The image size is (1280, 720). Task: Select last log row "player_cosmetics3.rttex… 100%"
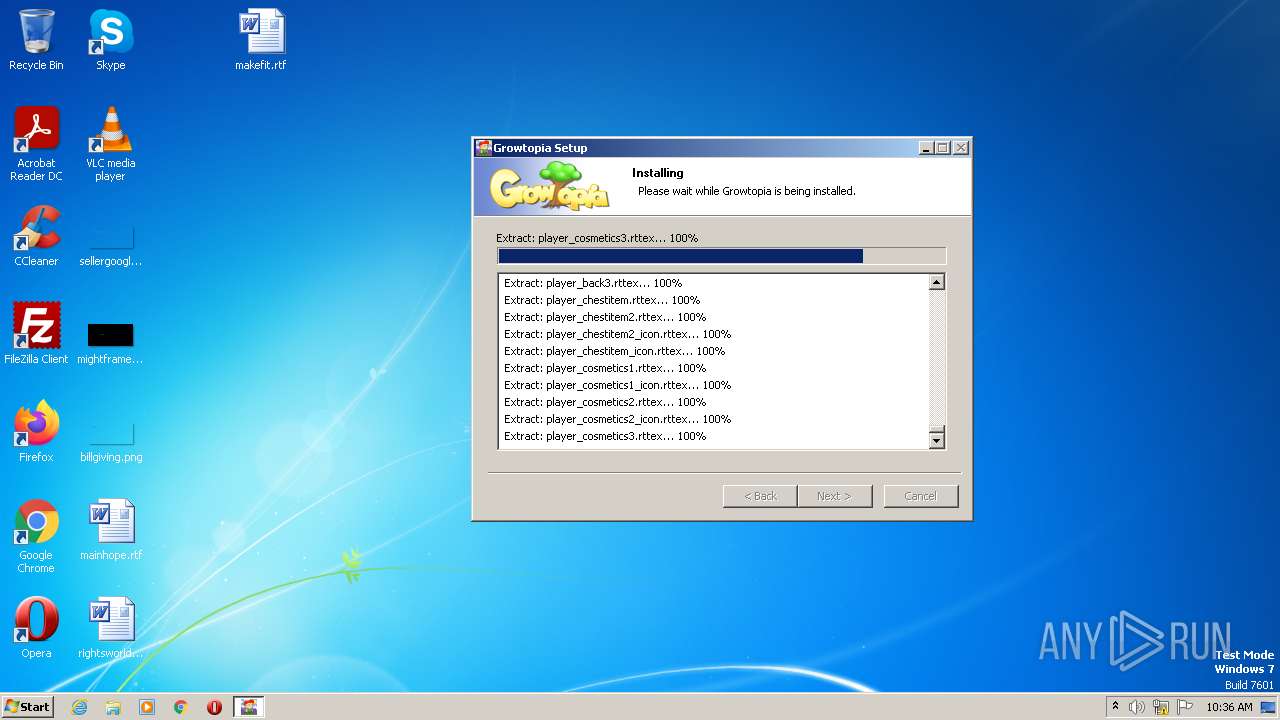[605, 436]
